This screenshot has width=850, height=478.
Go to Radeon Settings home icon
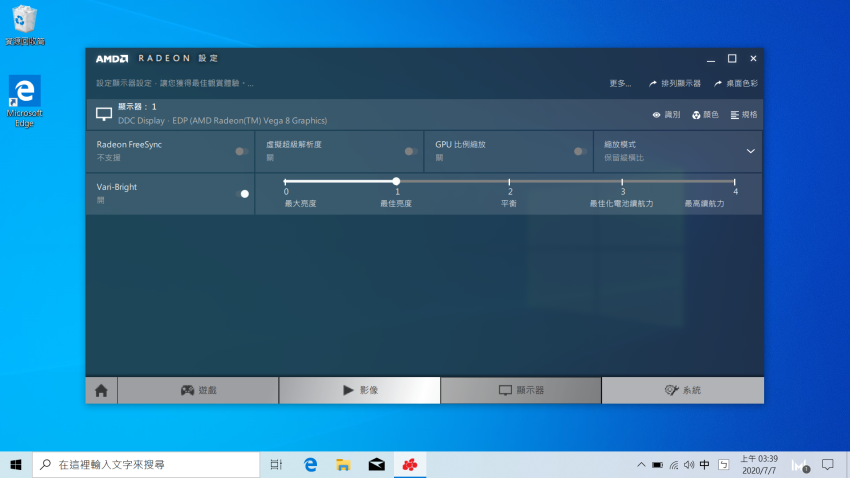click(101, 390)
